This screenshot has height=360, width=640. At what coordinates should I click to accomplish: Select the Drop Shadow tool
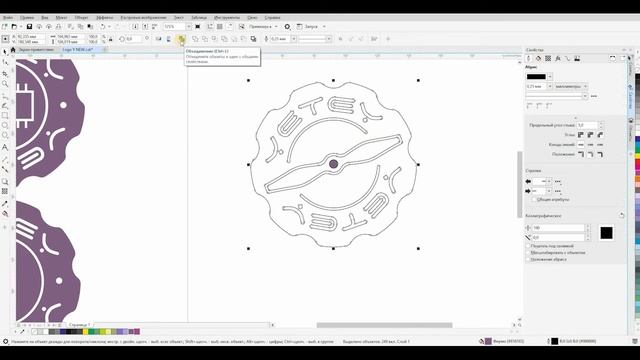pos(5,182)
